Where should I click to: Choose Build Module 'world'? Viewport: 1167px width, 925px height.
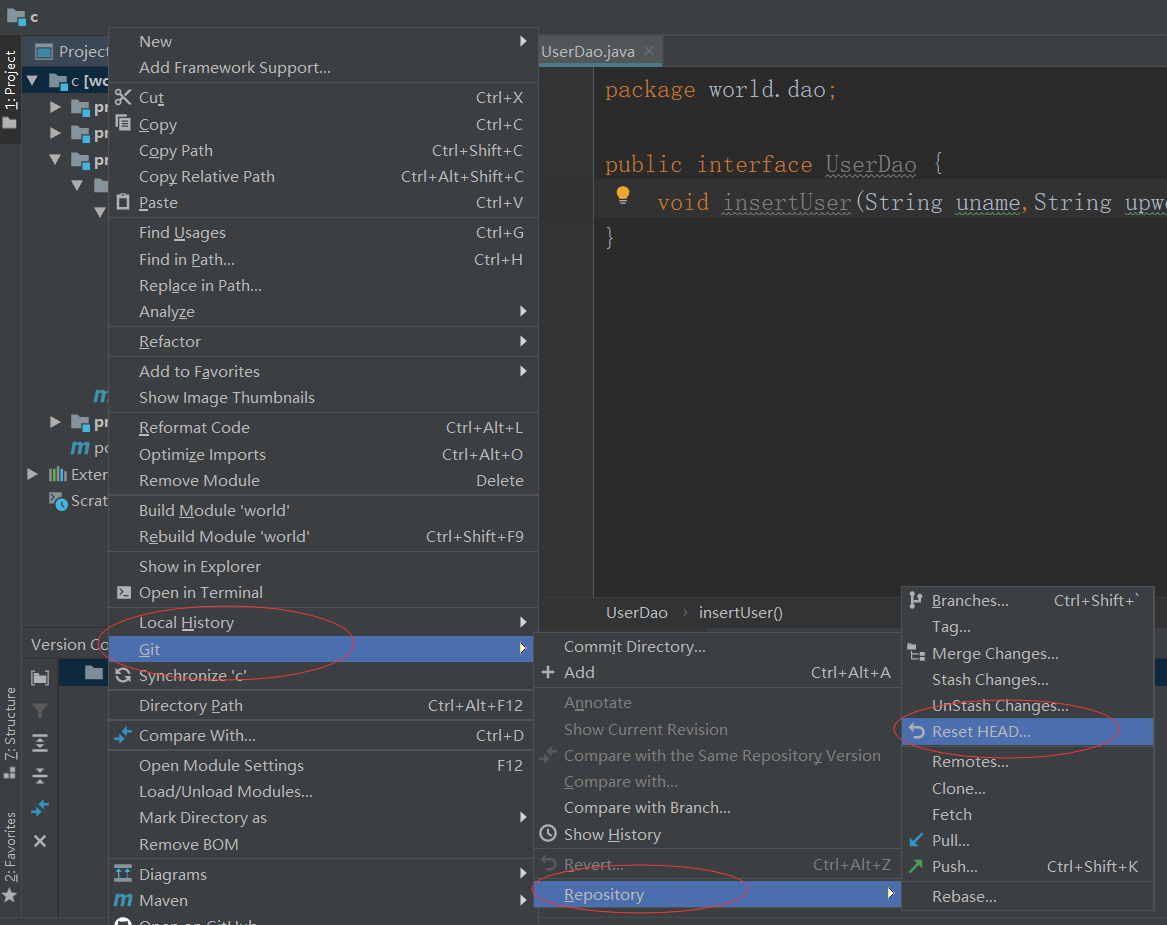point(323,510)
